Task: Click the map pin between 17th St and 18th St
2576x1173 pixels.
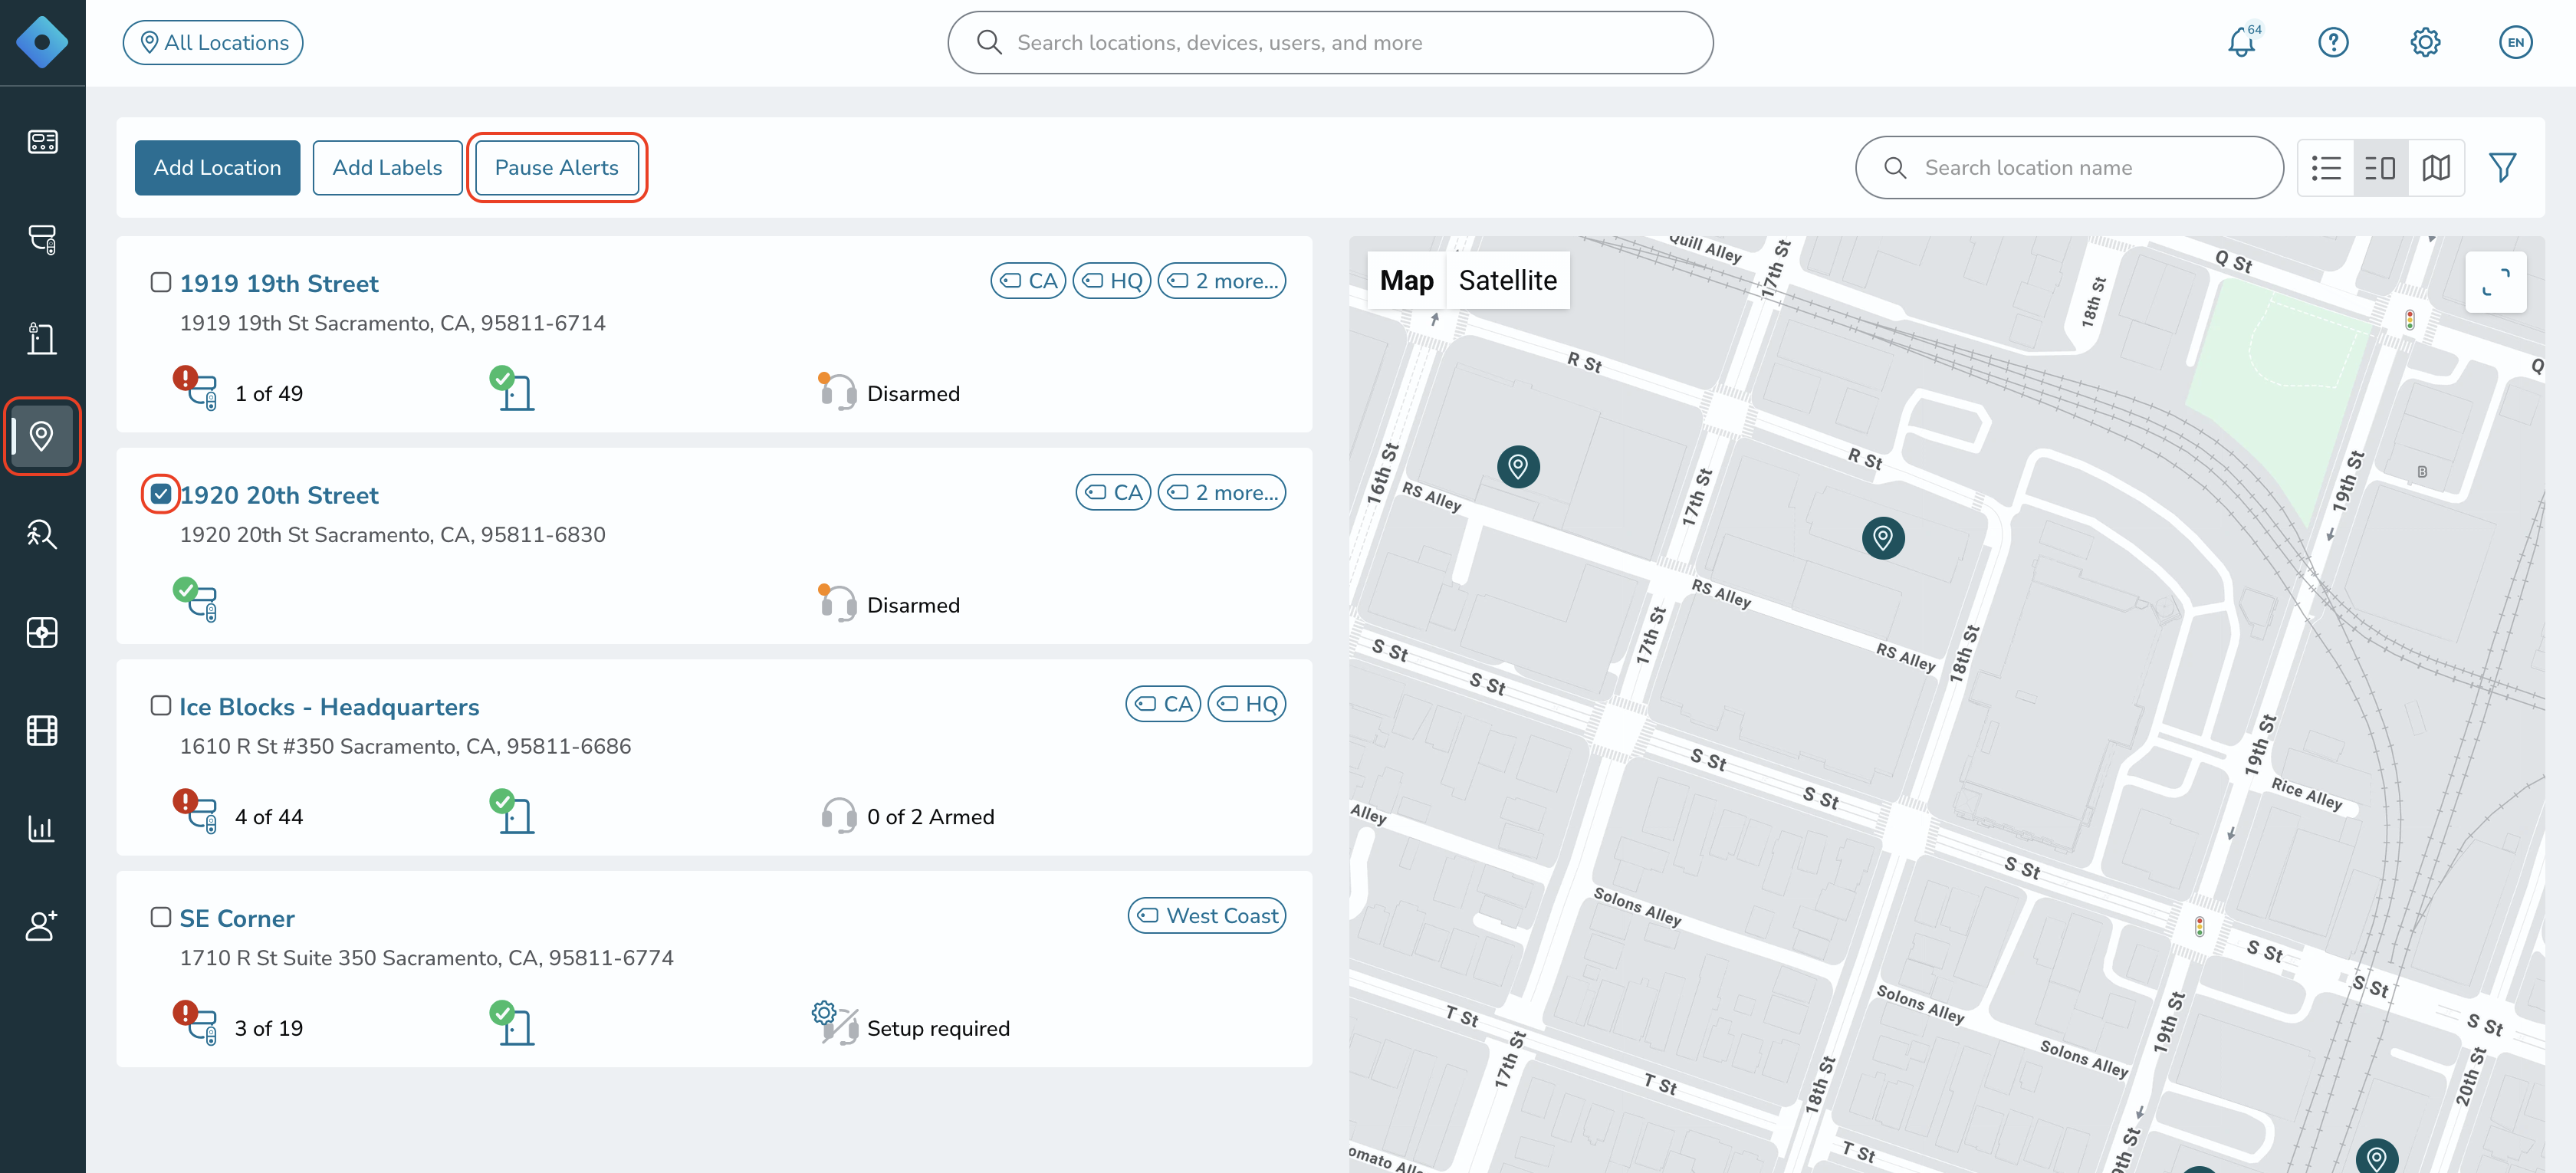Action: coord(1883,538)
